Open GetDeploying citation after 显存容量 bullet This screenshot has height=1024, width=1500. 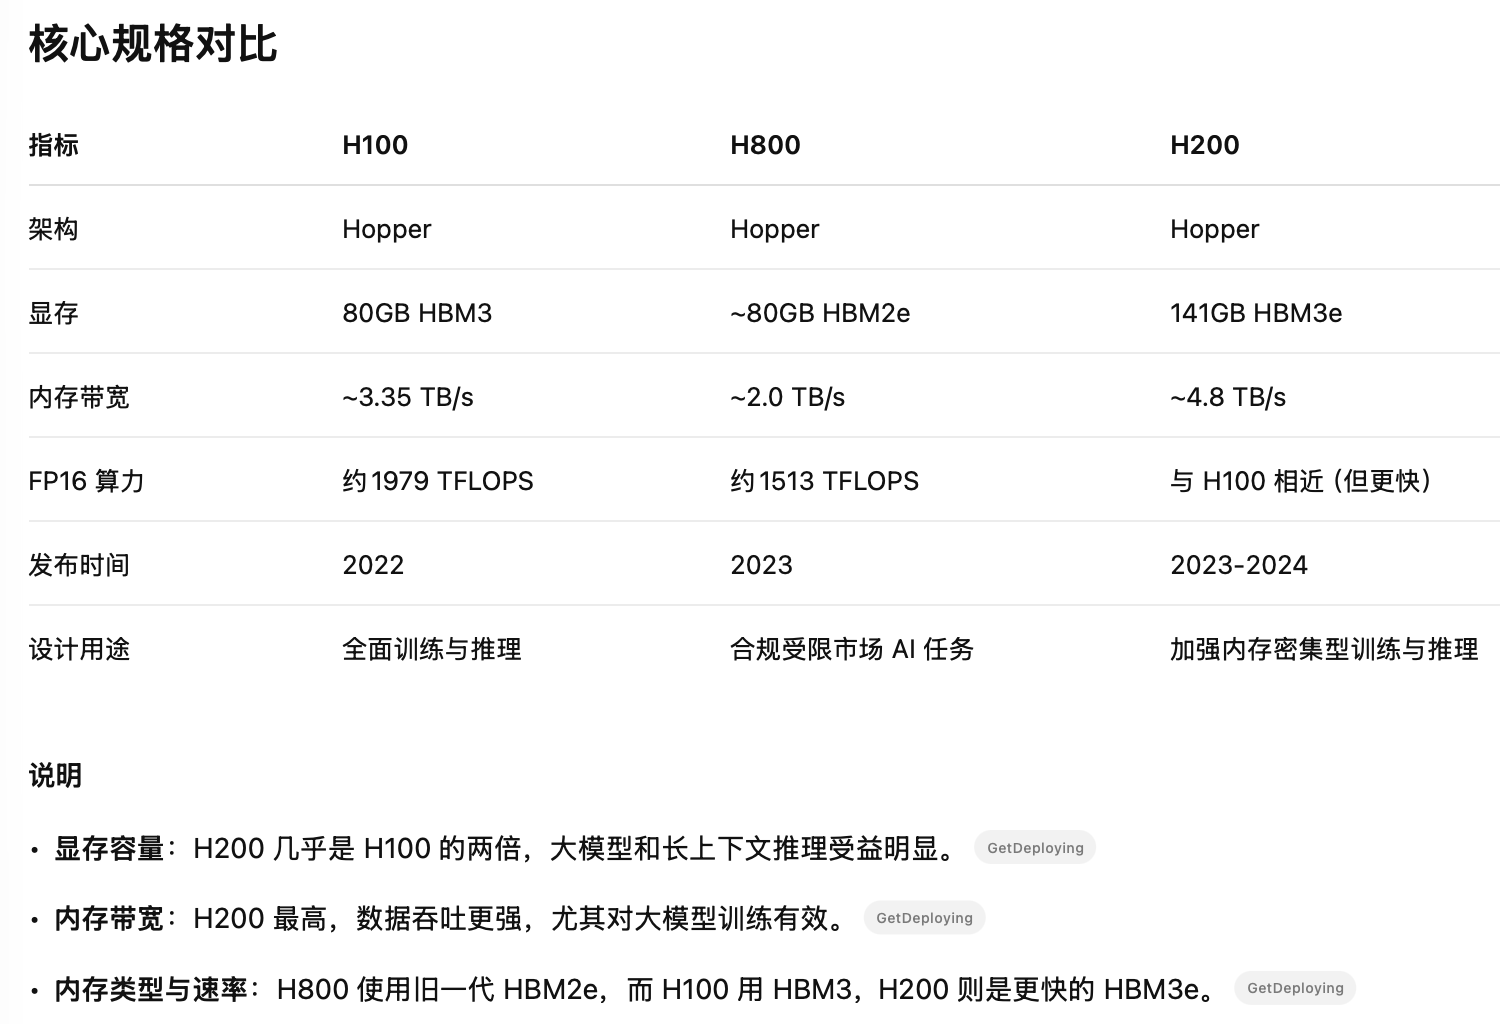point(1035,848)
